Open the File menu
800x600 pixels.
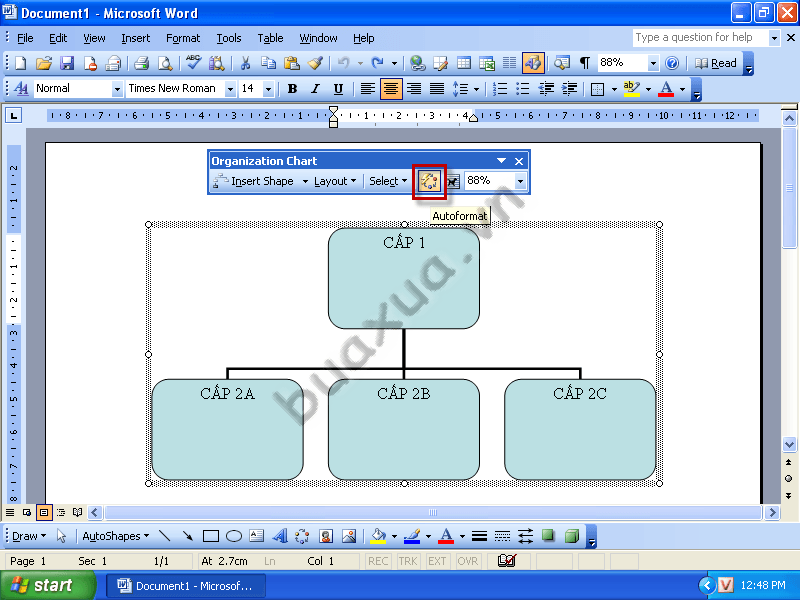[25, 38]
